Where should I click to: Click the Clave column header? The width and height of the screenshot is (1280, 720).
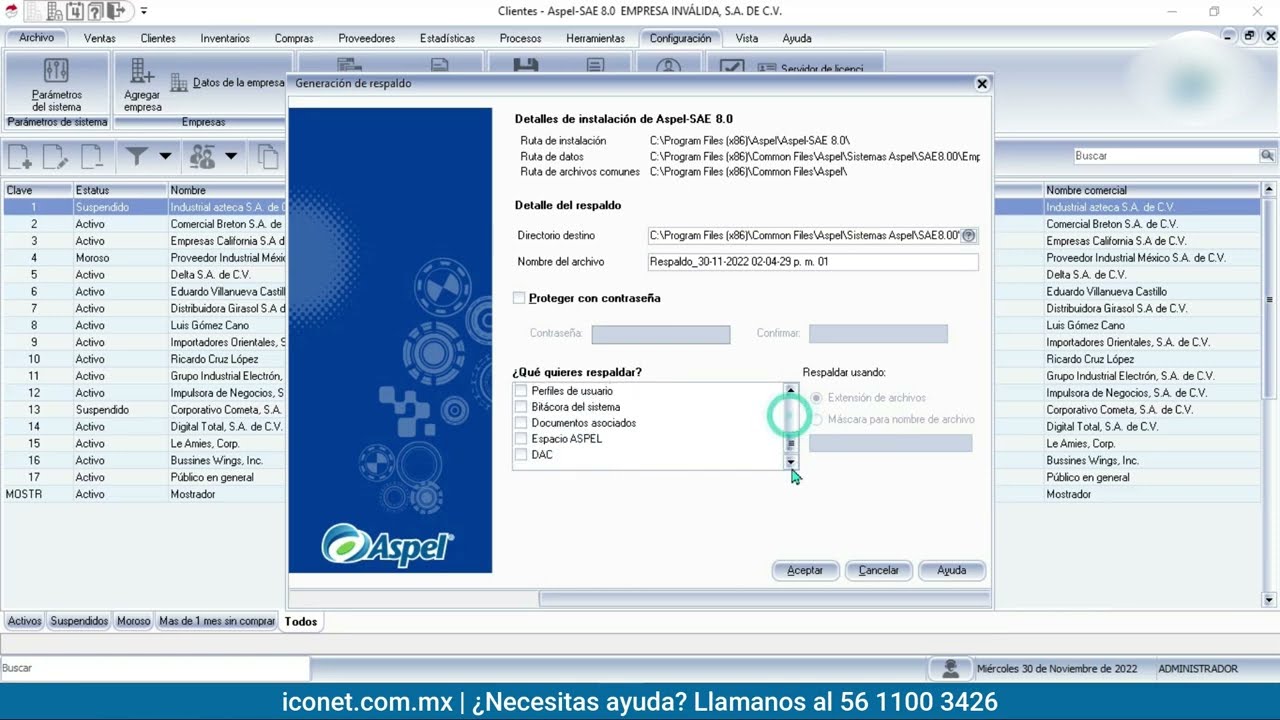[x=37, y=190]
